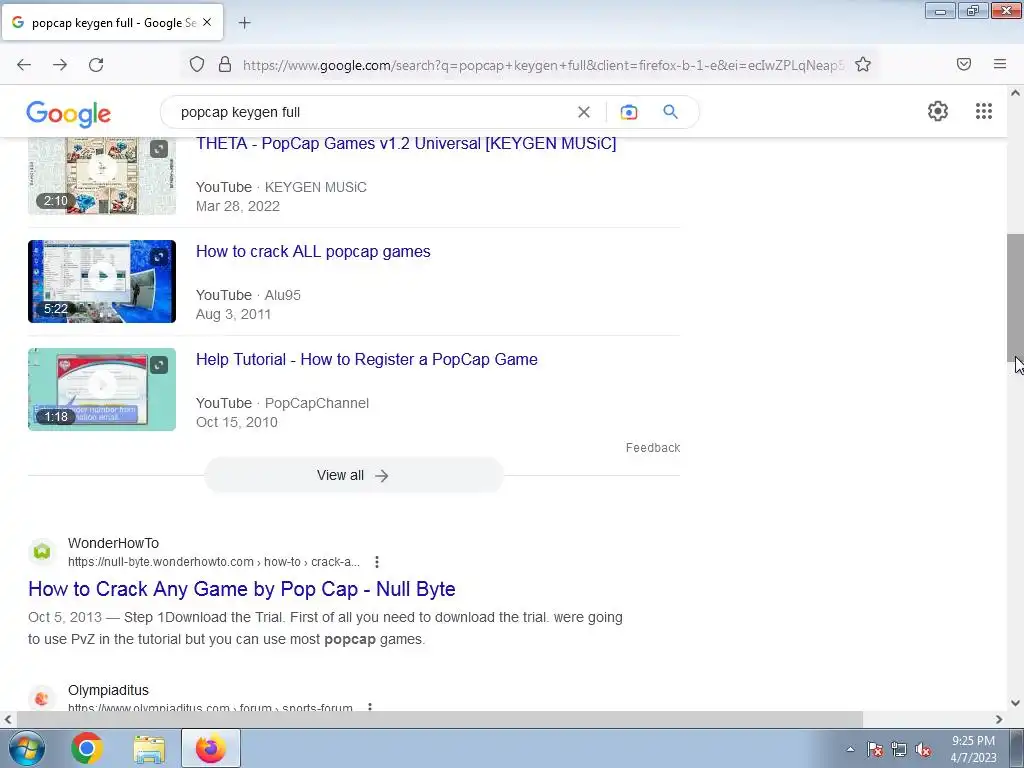Open the Action Center flag icon

click(x=874, y=749)
